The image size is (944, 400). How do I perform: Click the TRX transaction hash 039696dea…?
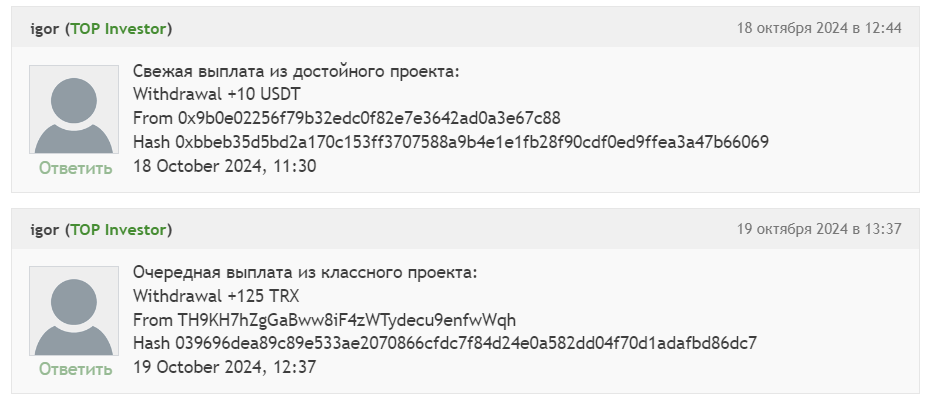pyautogui.click(x=466, y=343)
